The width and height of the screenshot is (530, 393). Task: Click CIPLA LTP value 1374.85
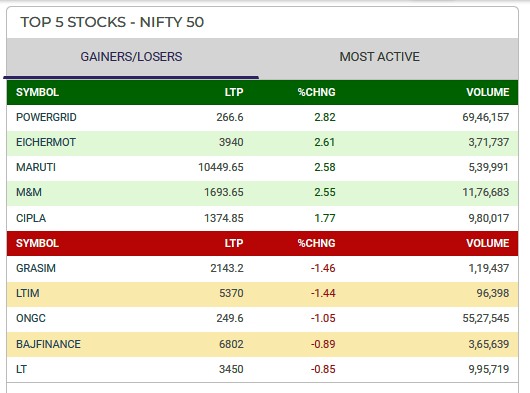point(224,218)
